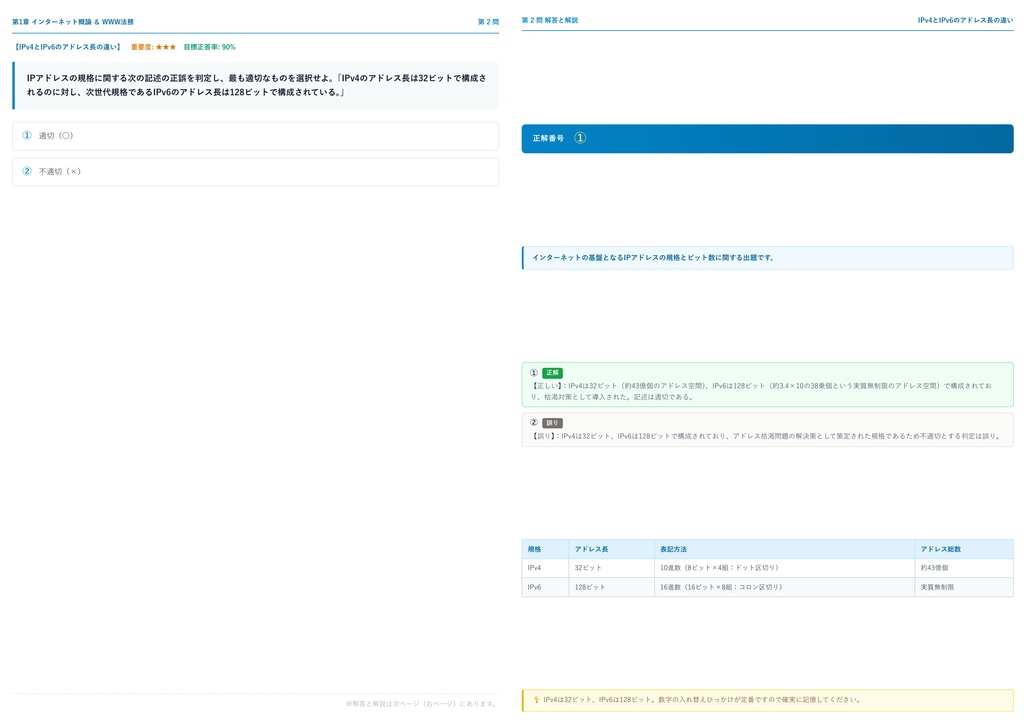Image resolution: width=1024 pixels, height=724 pixels.
Task: Click the circled ① beside 適切(○)
Action: (27, 135)
